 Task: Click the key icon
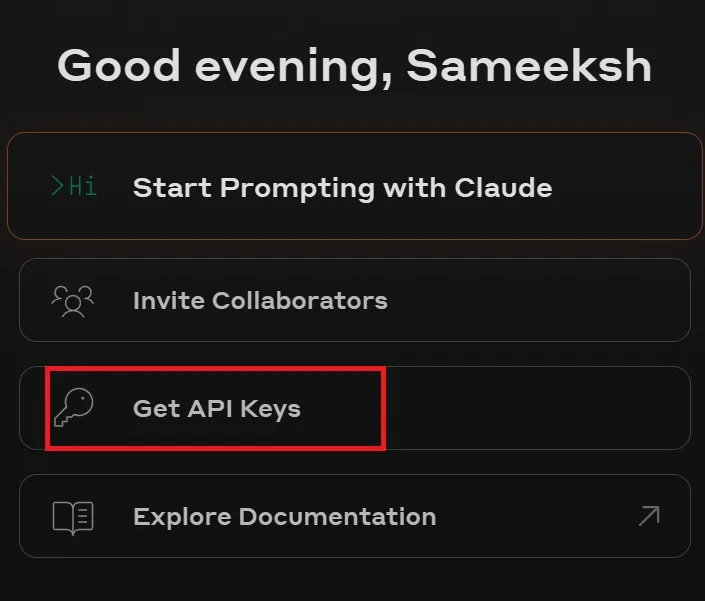[x=73, y=408]
